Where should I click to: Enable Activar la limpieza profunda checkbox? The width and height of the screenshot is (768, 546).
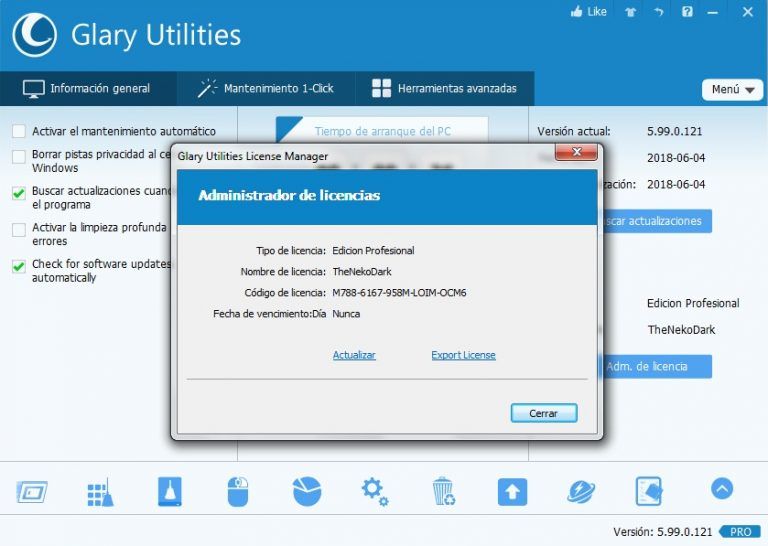click(19, 230)
